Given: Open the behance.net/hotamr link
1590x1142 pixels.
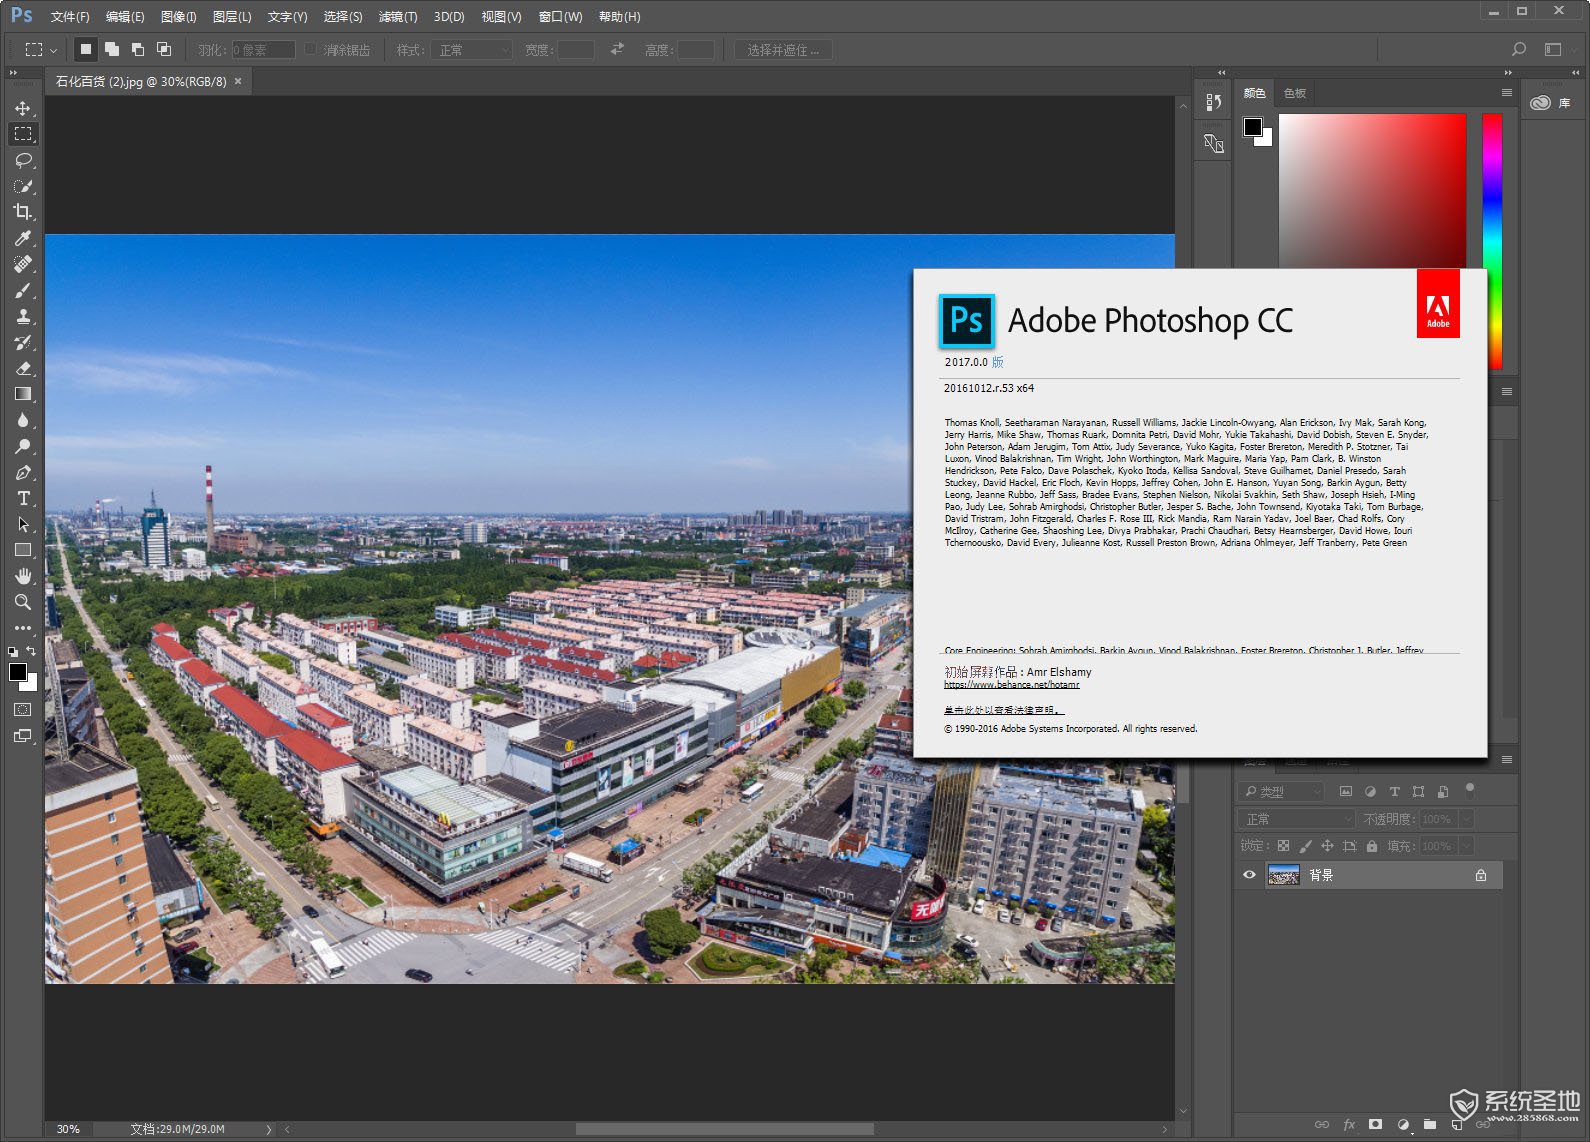Looking at the screenshot, I should tap(1012, 685).
